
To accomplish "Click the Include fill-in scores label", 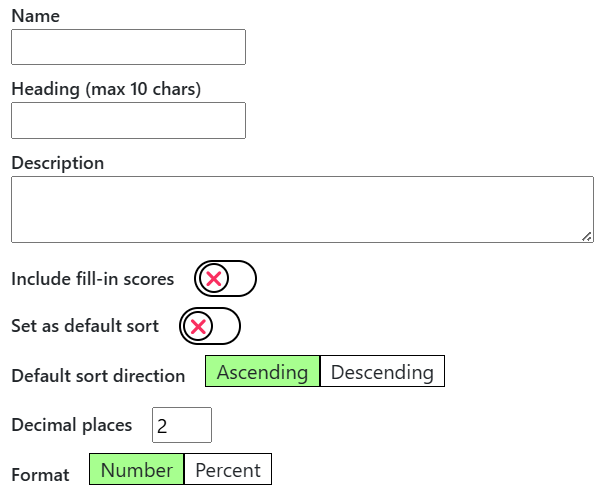I will click(x=93, y=279).
